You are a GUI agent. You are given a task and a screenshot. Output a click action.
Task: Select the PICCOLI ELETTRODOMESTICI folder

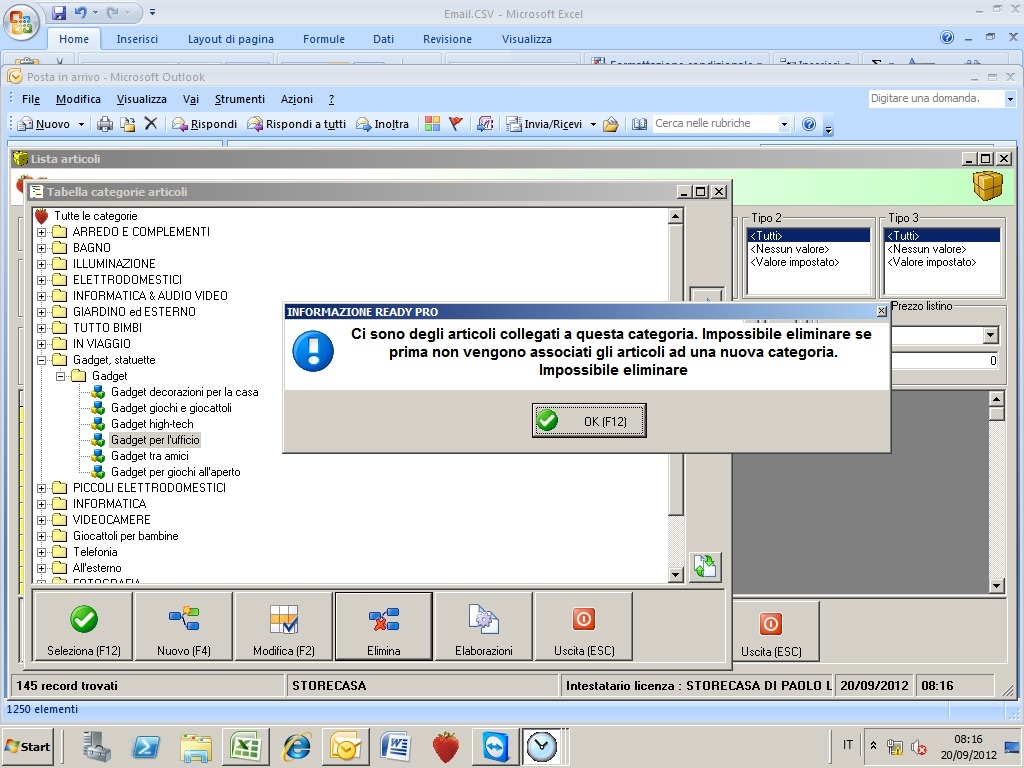coord(149,488)
